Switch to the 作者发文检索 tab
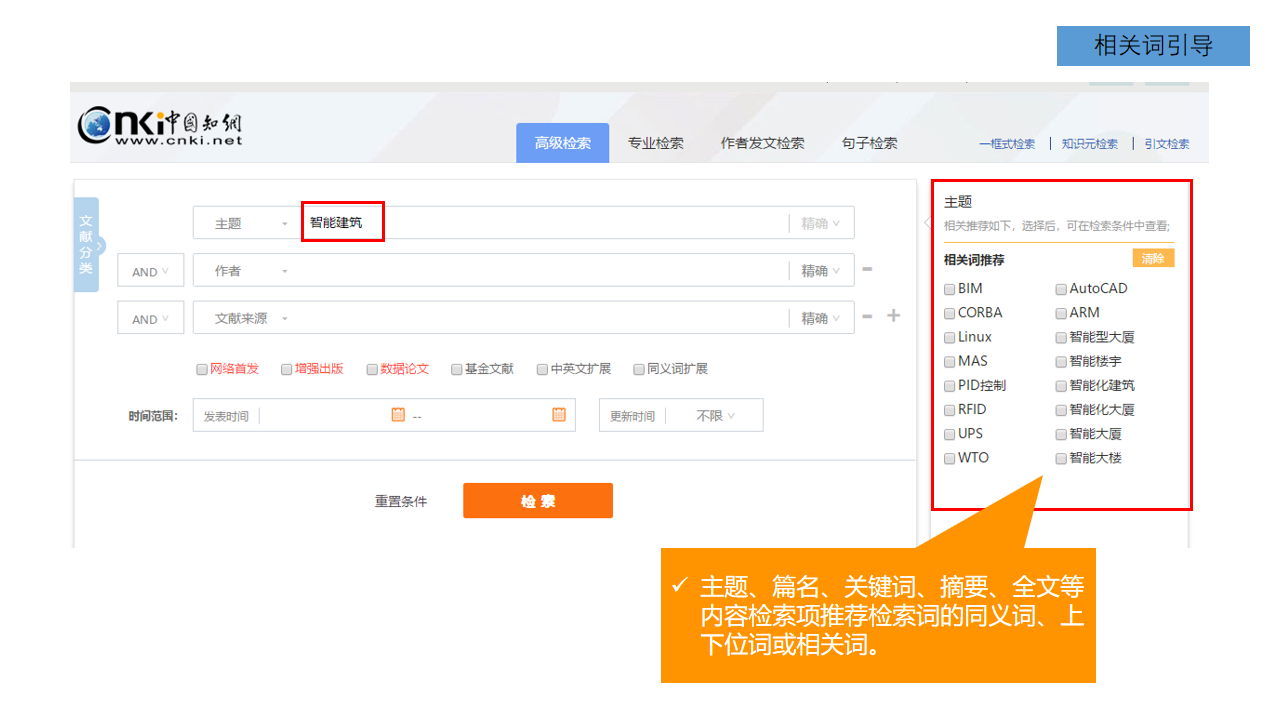1280x720 pixels. 762,143
